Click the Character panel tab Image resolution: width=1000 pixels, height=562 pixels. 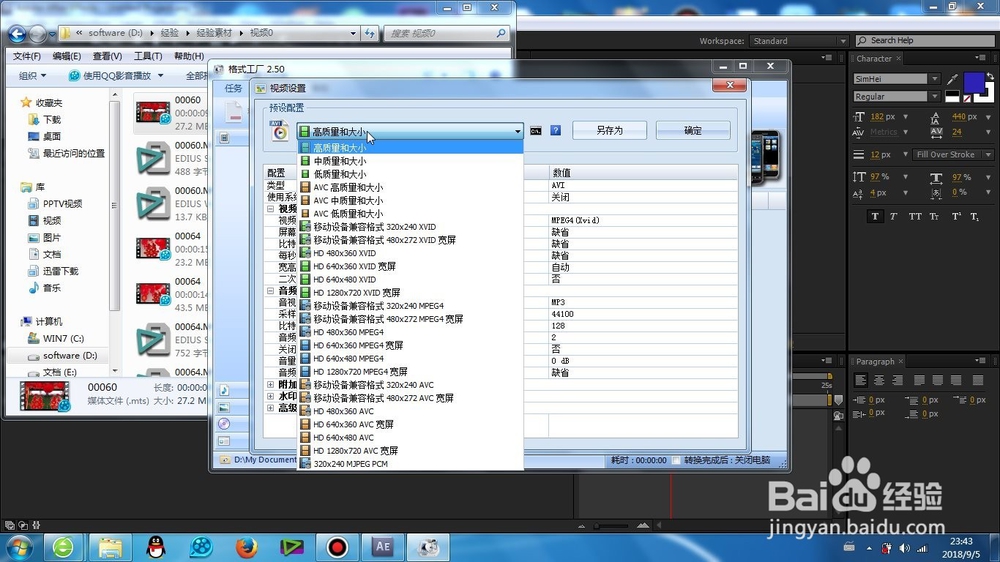(874, 59)
